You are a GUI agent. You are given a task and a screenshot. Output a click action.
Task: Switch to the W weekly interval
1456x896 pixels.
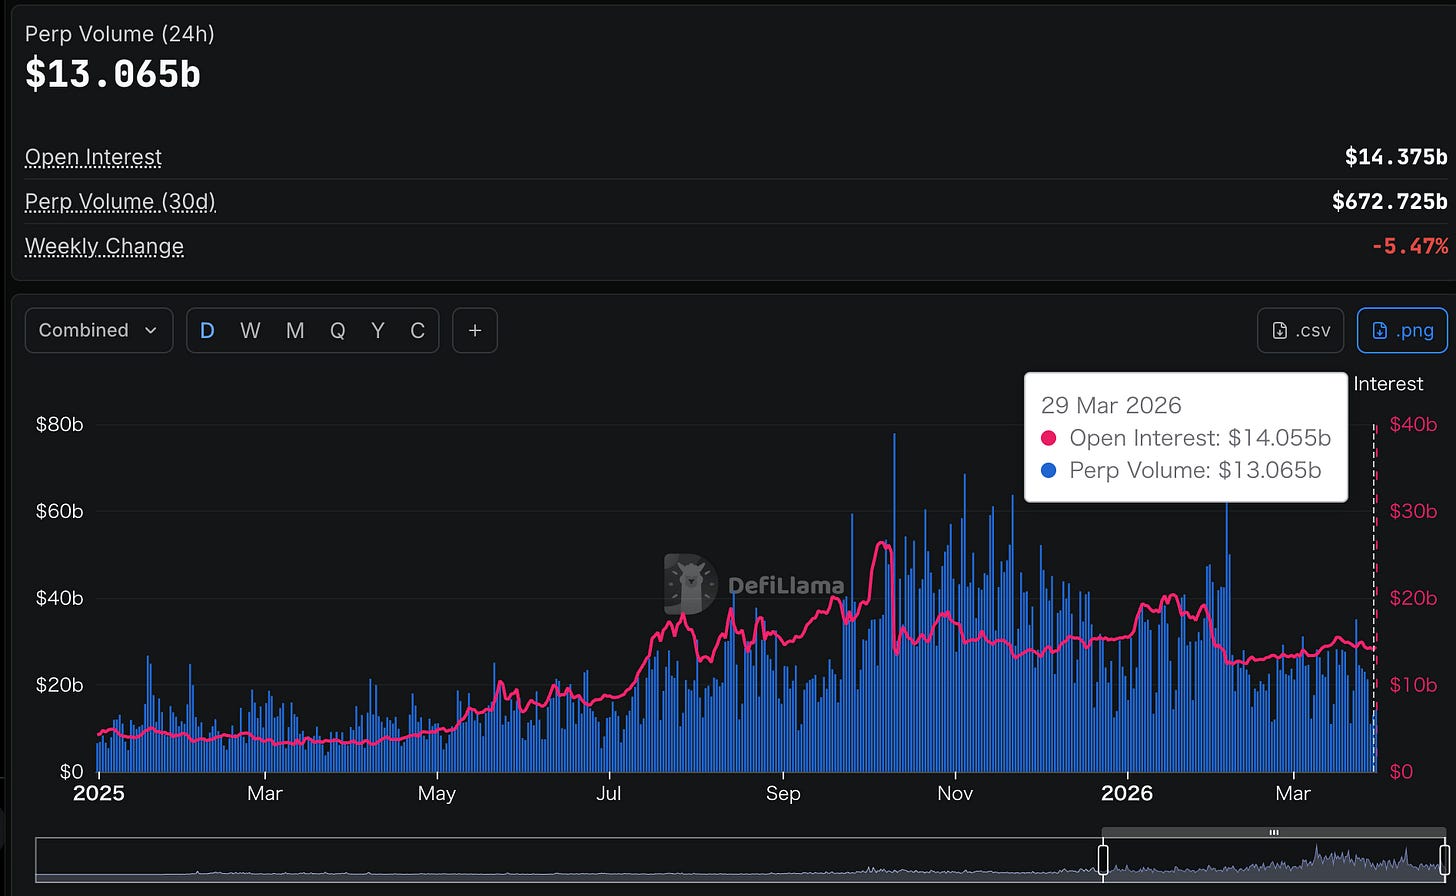[x=250, y=330]
